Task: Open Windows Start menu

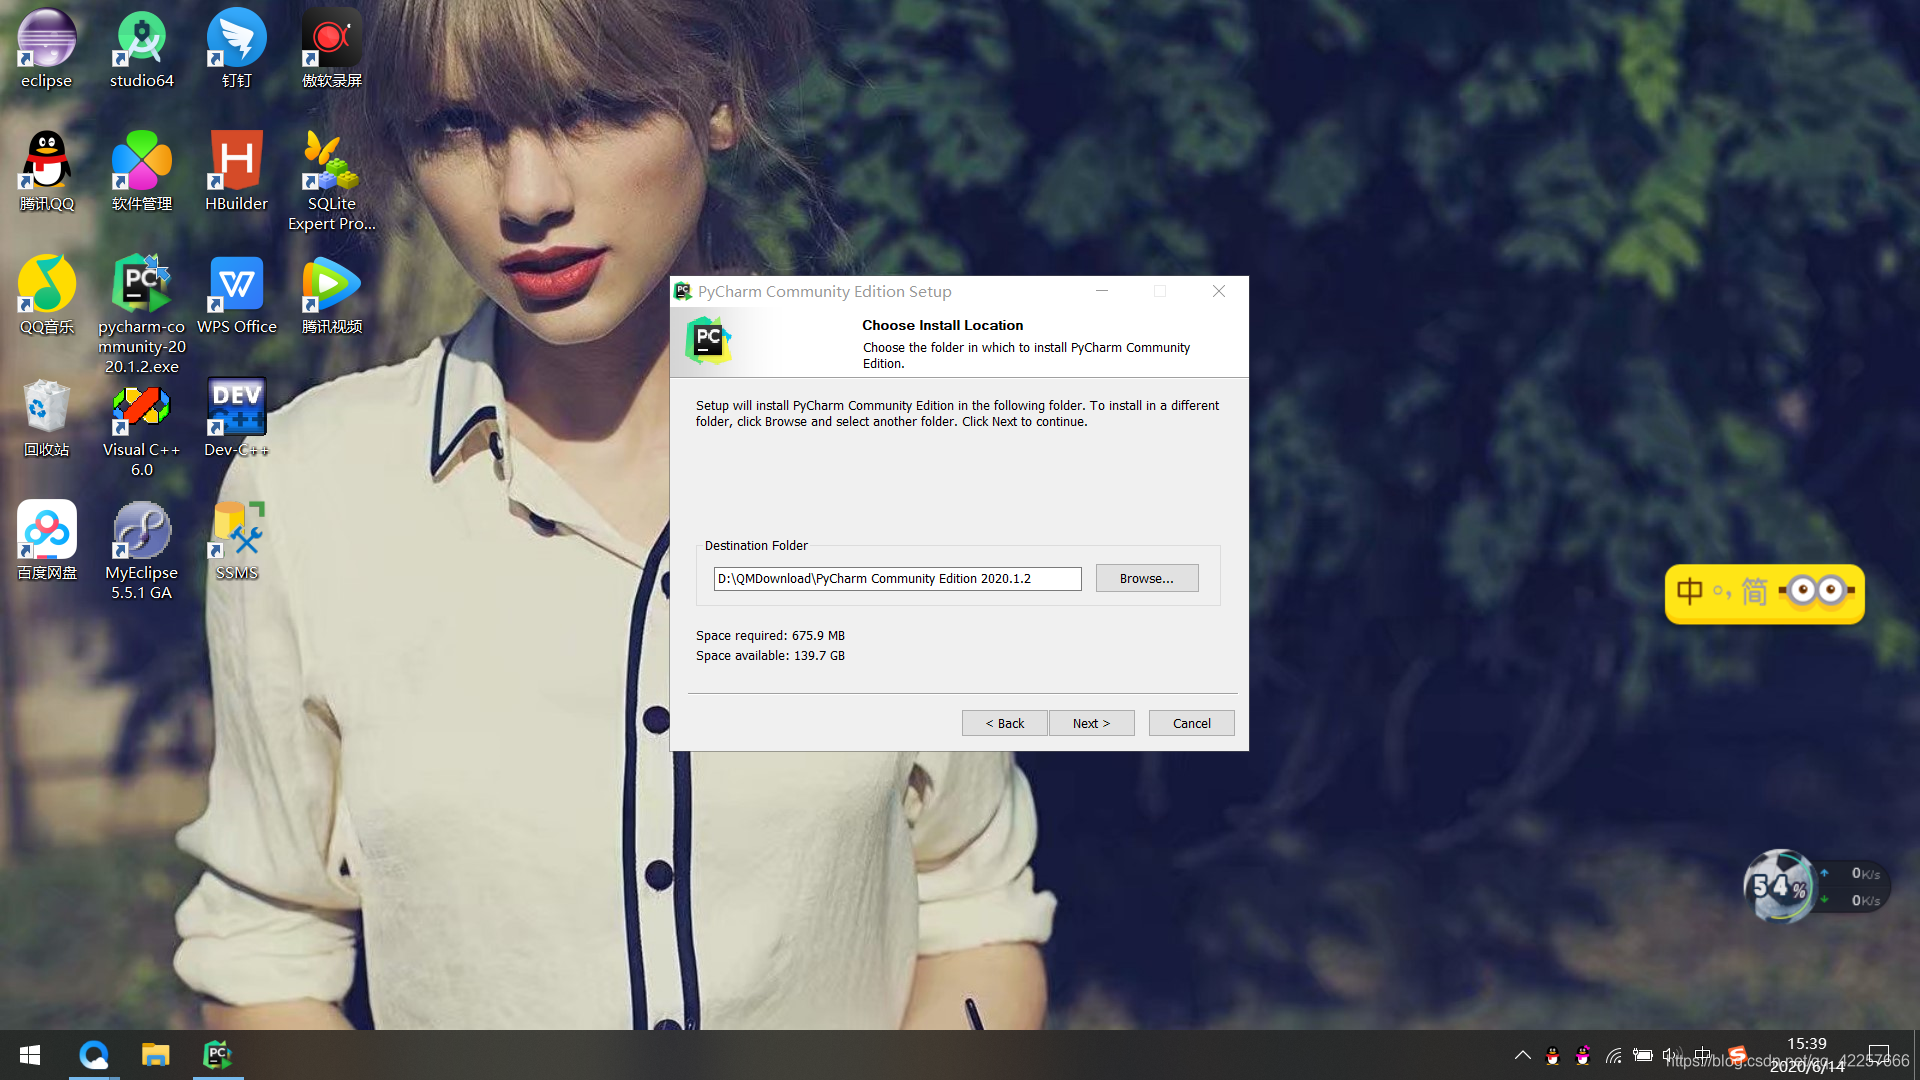Action: (29, 1054)
